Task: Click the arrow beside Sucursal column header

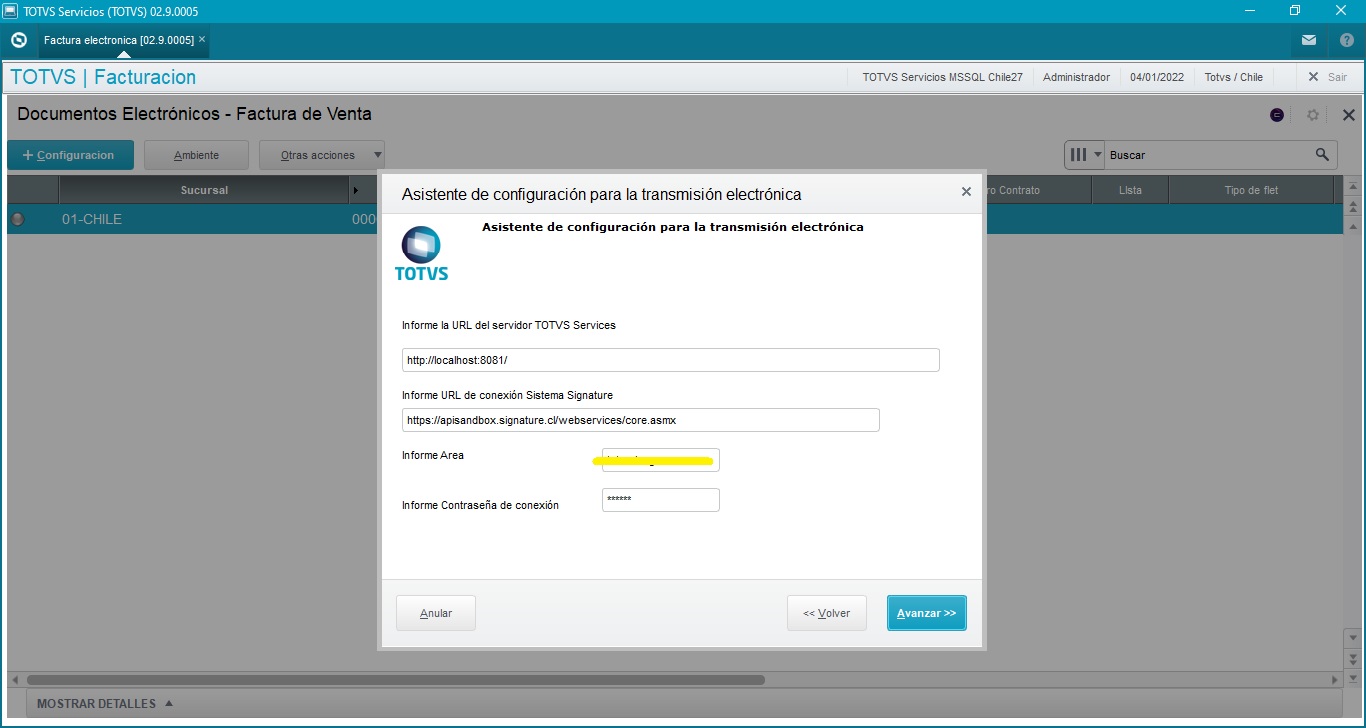Action: 355,190
